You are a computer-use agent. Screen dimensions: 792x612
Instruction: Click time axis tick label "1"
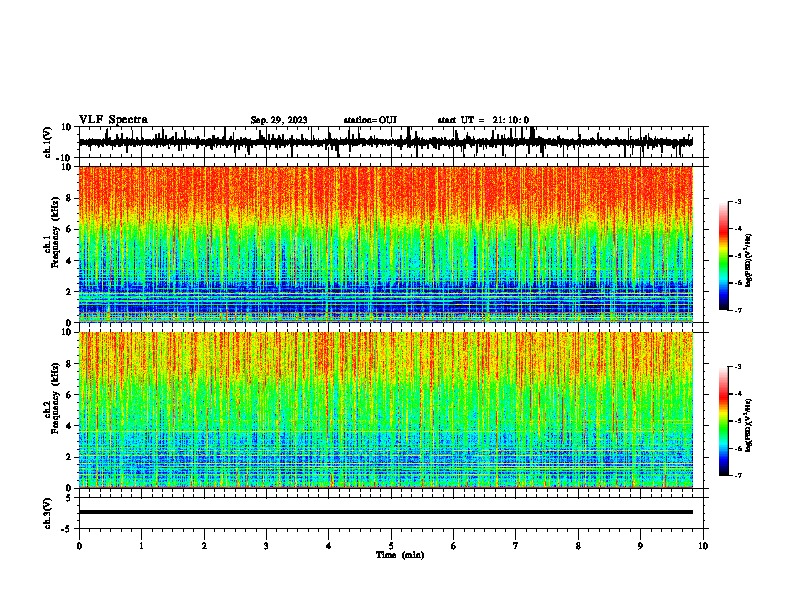[141, 546]
